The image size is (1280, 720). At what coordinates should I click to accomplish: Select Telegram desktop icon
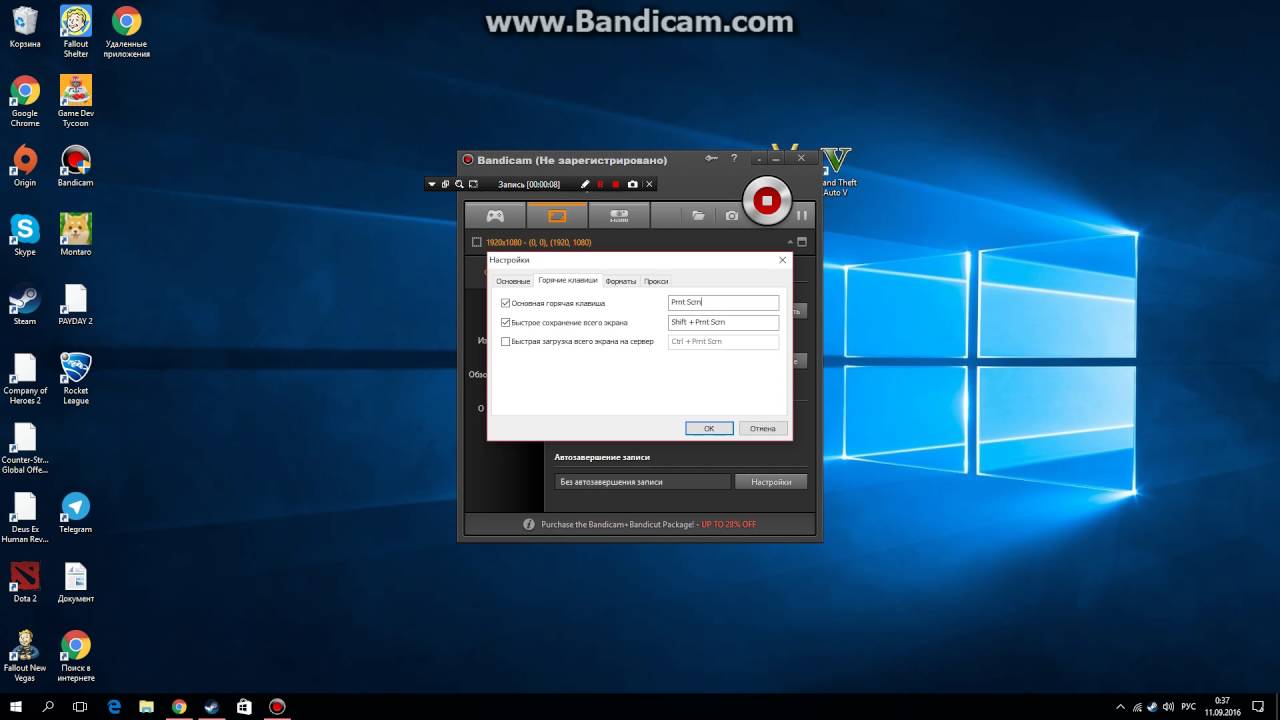pyautogui.click(x=76, y=512)
